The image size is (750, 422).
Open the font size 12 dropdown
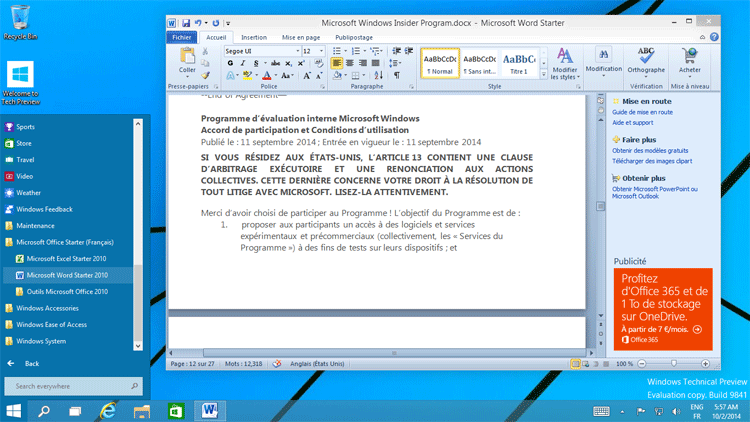click(321, 51)
